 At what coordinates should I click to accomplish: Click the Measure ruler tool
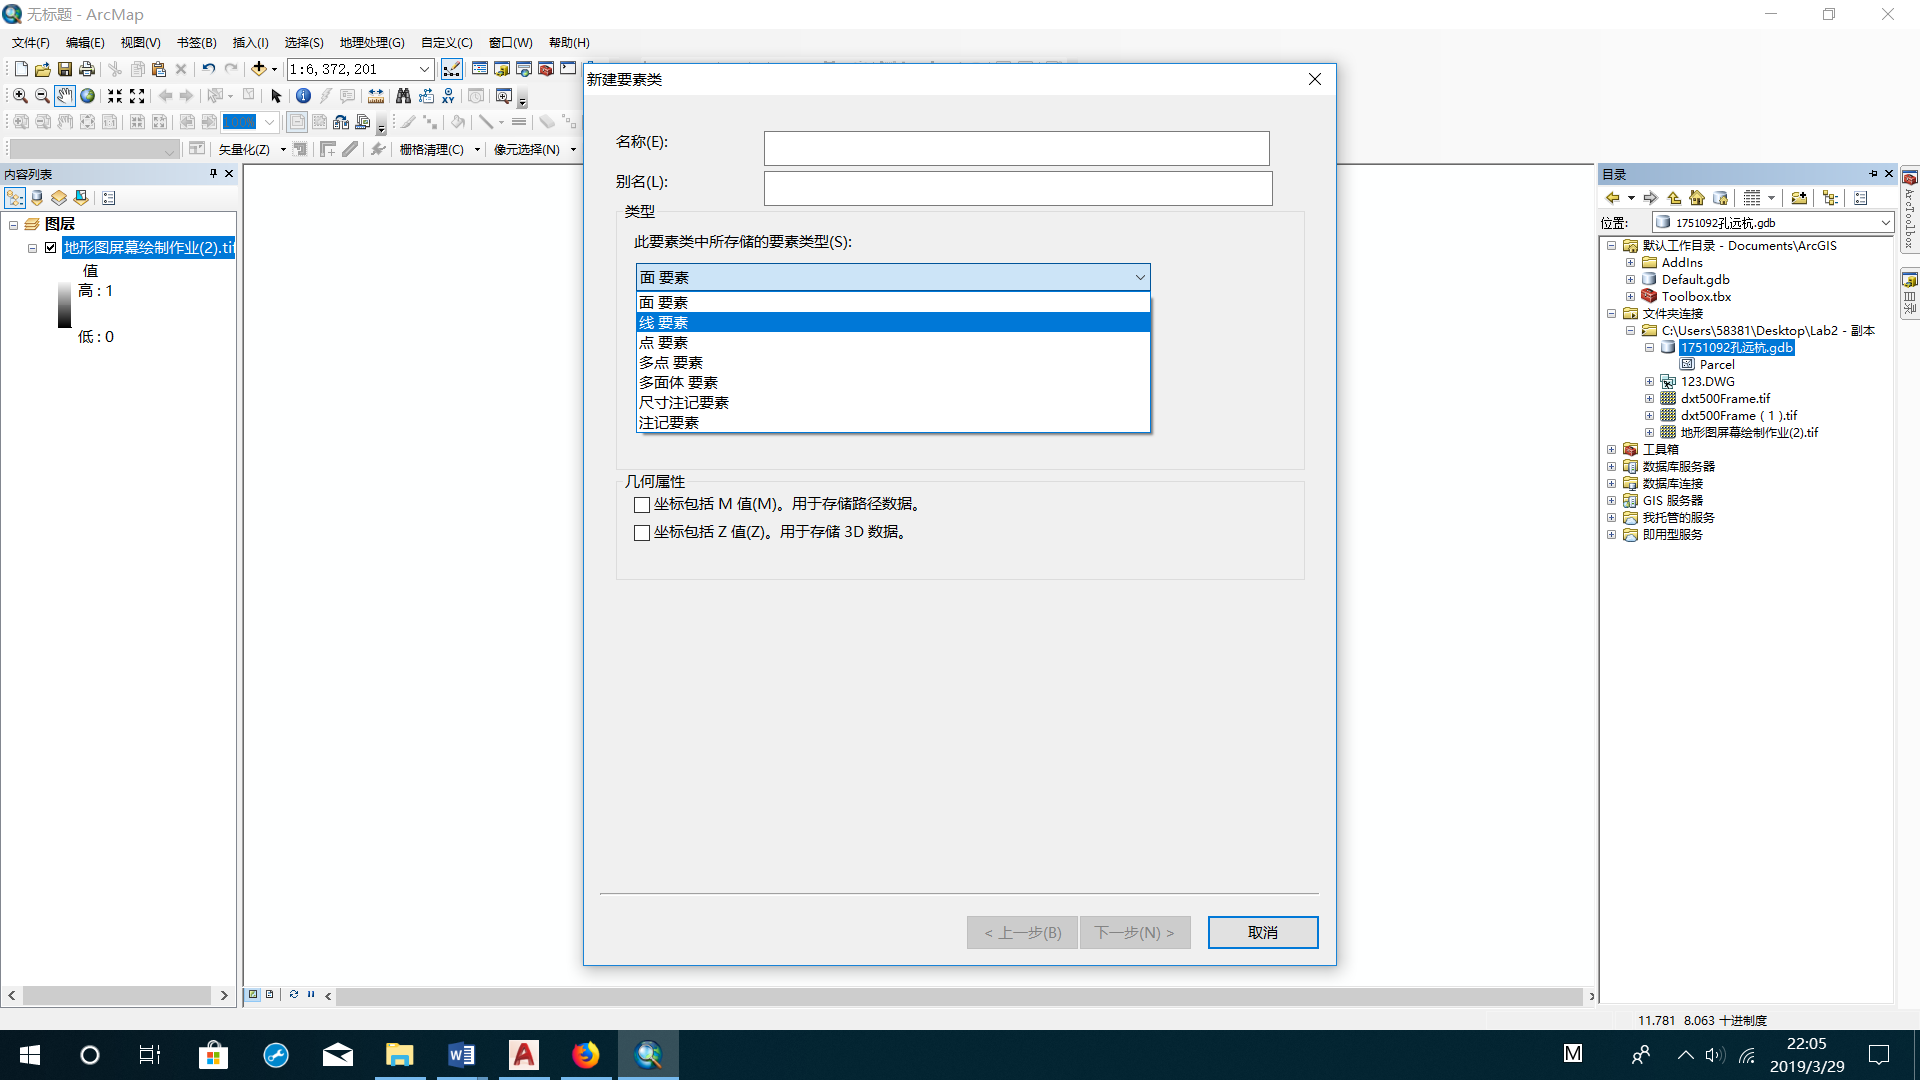pyautogui.click(x=376, y=96)
